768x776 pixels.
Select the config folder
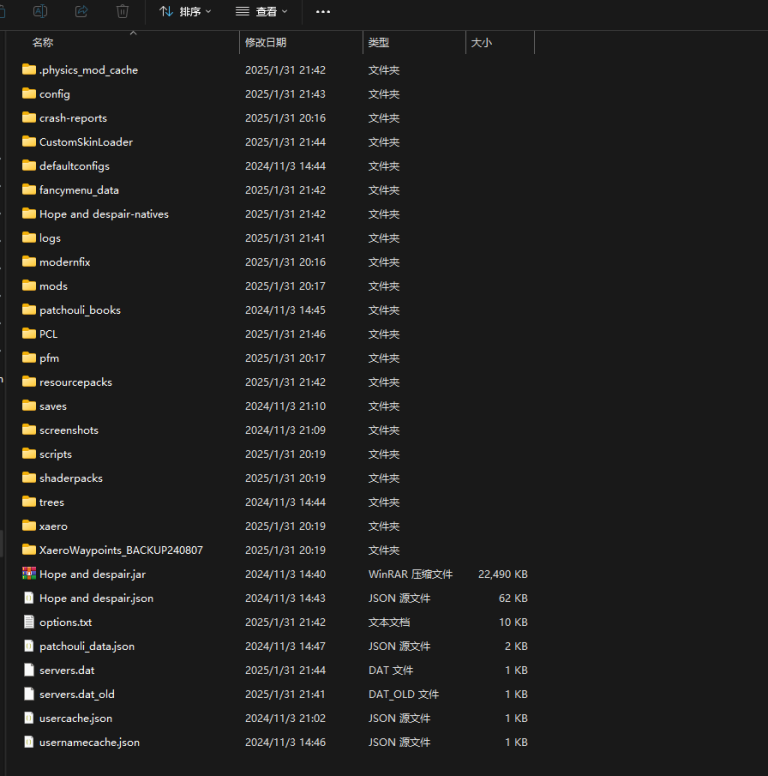click(54, 94)
